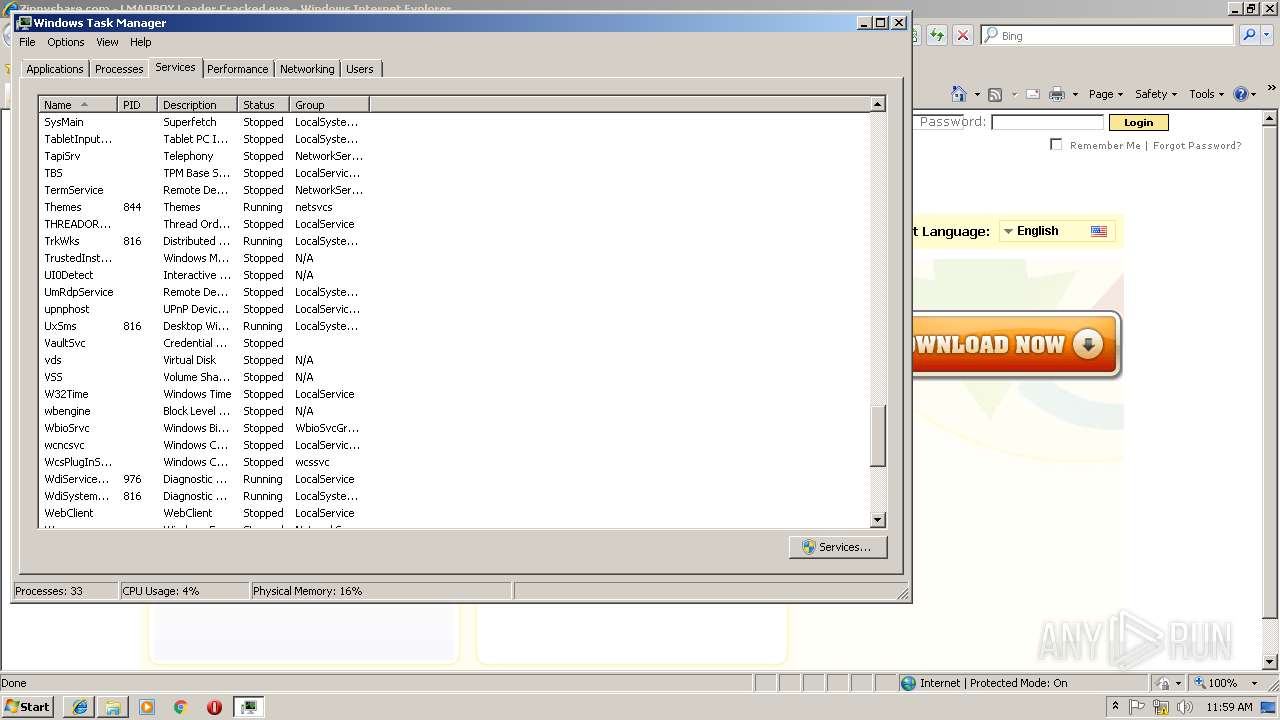Click the Task Manager title bar icon
Image resolution: width=1280 pixels, height=720 pixels.
[24, 22]
